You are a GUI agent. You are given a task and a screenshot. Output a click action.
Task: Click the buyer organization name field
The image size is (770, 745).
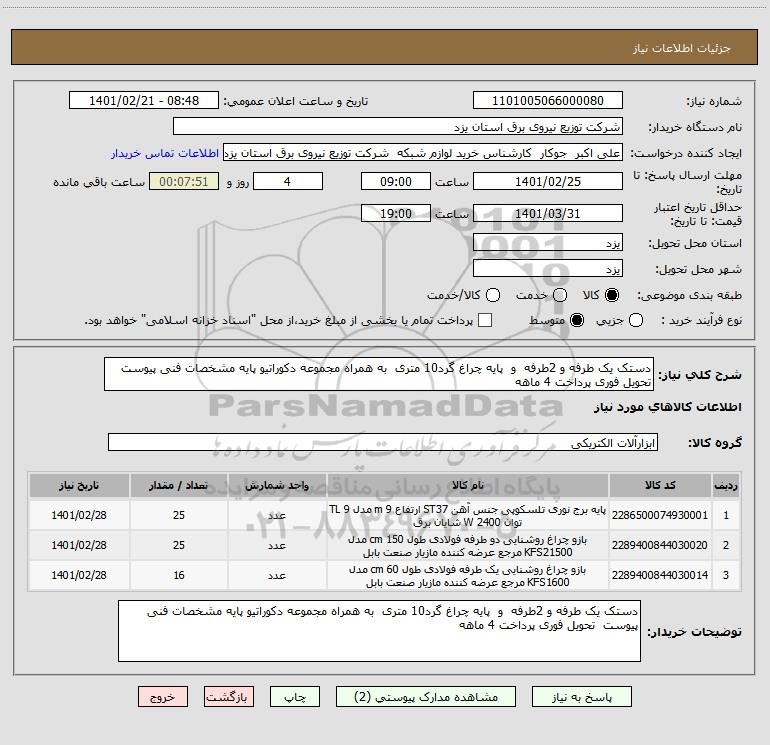(x=398, y=126)
